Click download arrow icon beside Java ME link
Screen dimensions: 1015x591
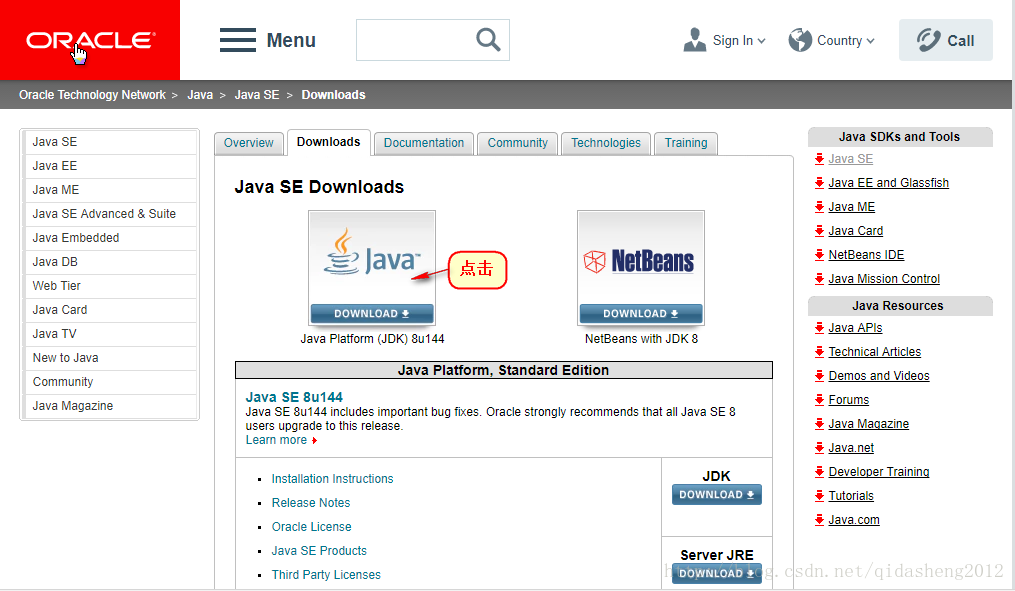tap(820, 206)
